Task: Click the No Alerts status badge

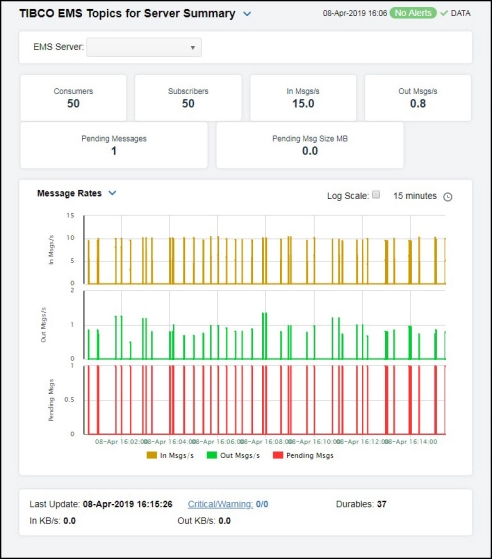Action: point(413,13)
